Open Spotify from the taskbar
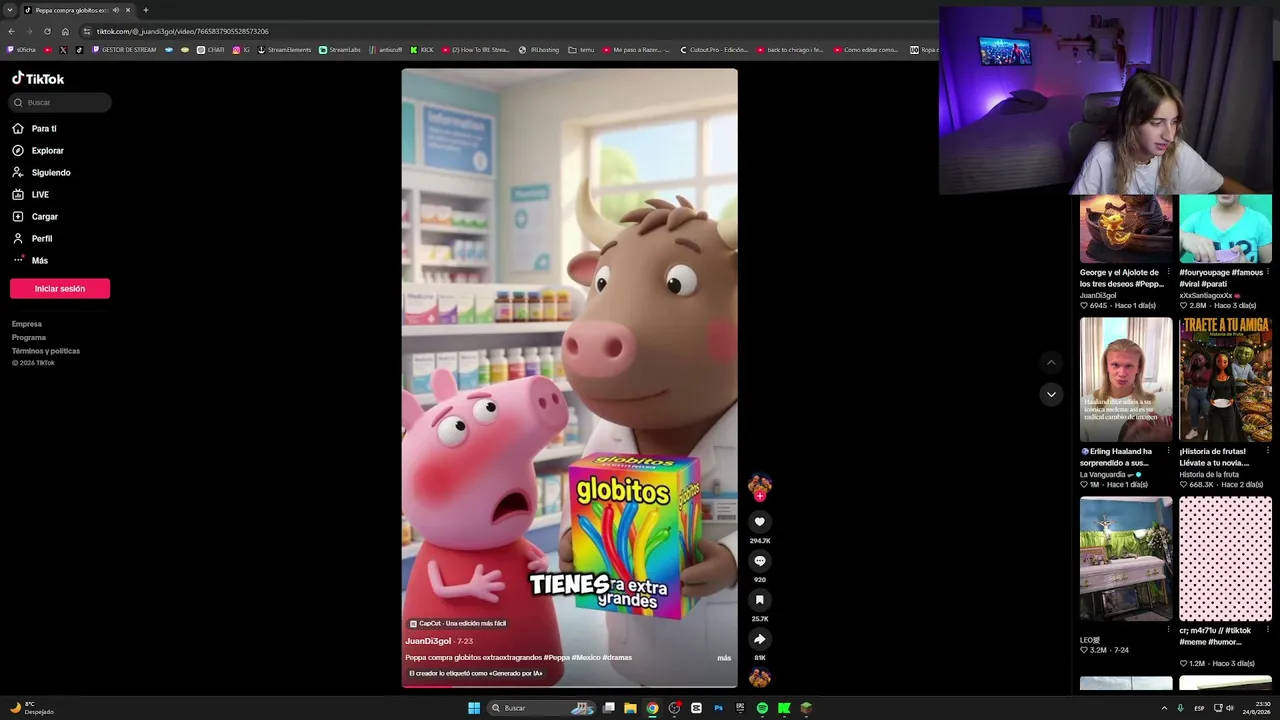Viewport: 1280px width, 720px height. point(762,708)
